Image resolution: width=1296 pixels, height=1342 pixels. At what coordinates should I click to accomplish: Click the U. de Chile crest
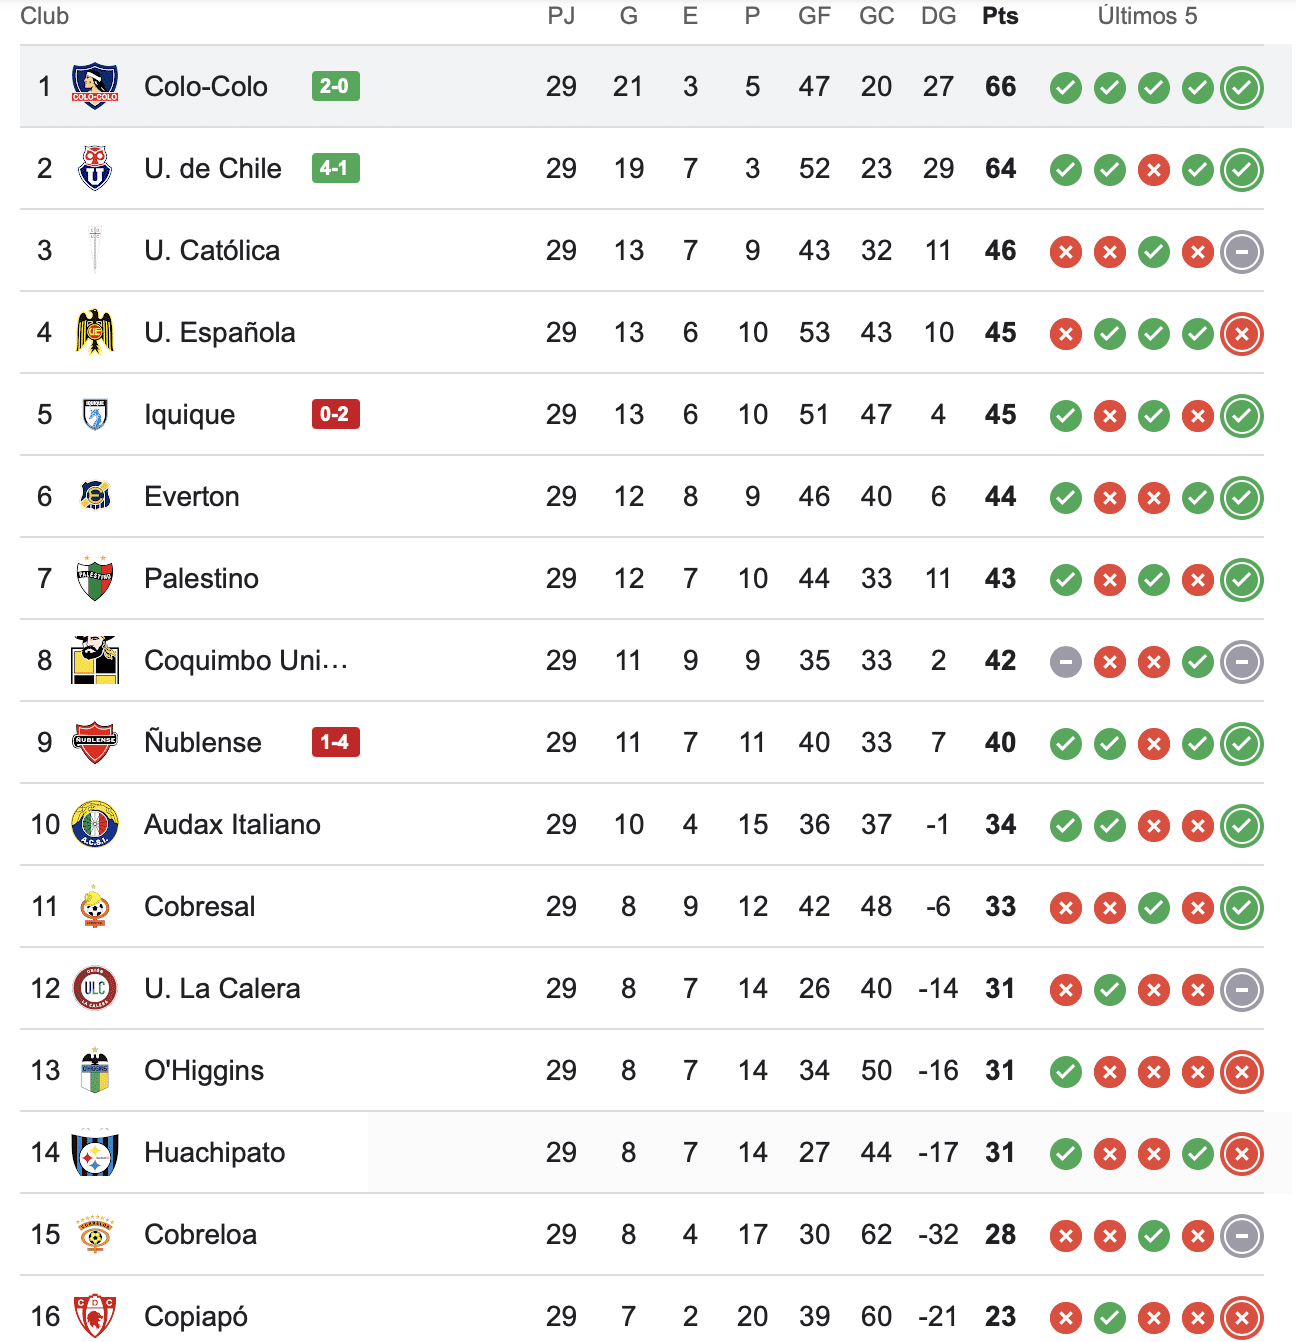coord(95,169)
